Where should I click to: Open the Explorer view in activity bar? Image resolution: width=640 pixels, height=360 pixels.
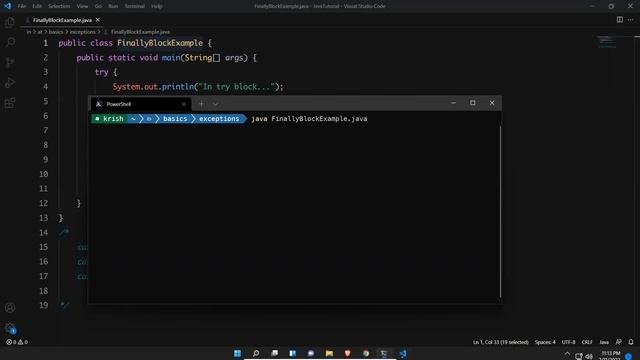[x=10, y=22]
